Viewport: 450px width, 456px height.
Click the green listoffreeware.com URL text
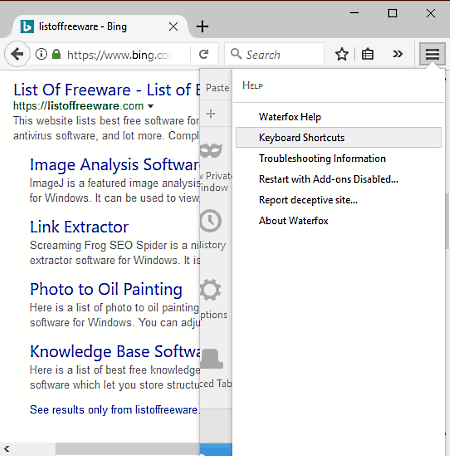coord(78,106)
